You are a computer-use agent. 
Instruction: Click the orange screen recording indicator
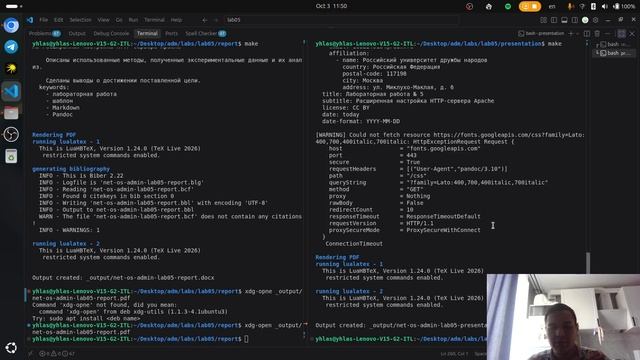click(529, 6)
